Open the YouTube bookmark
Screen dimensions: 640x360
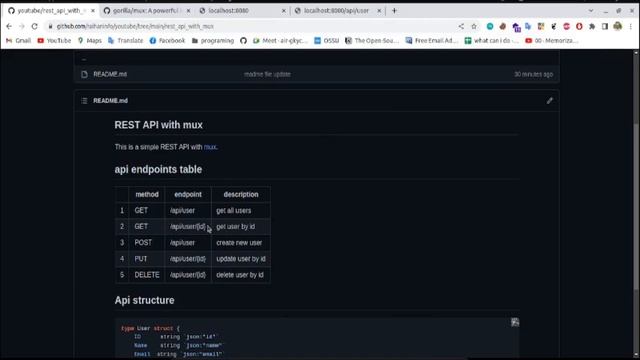pos(54,40)
